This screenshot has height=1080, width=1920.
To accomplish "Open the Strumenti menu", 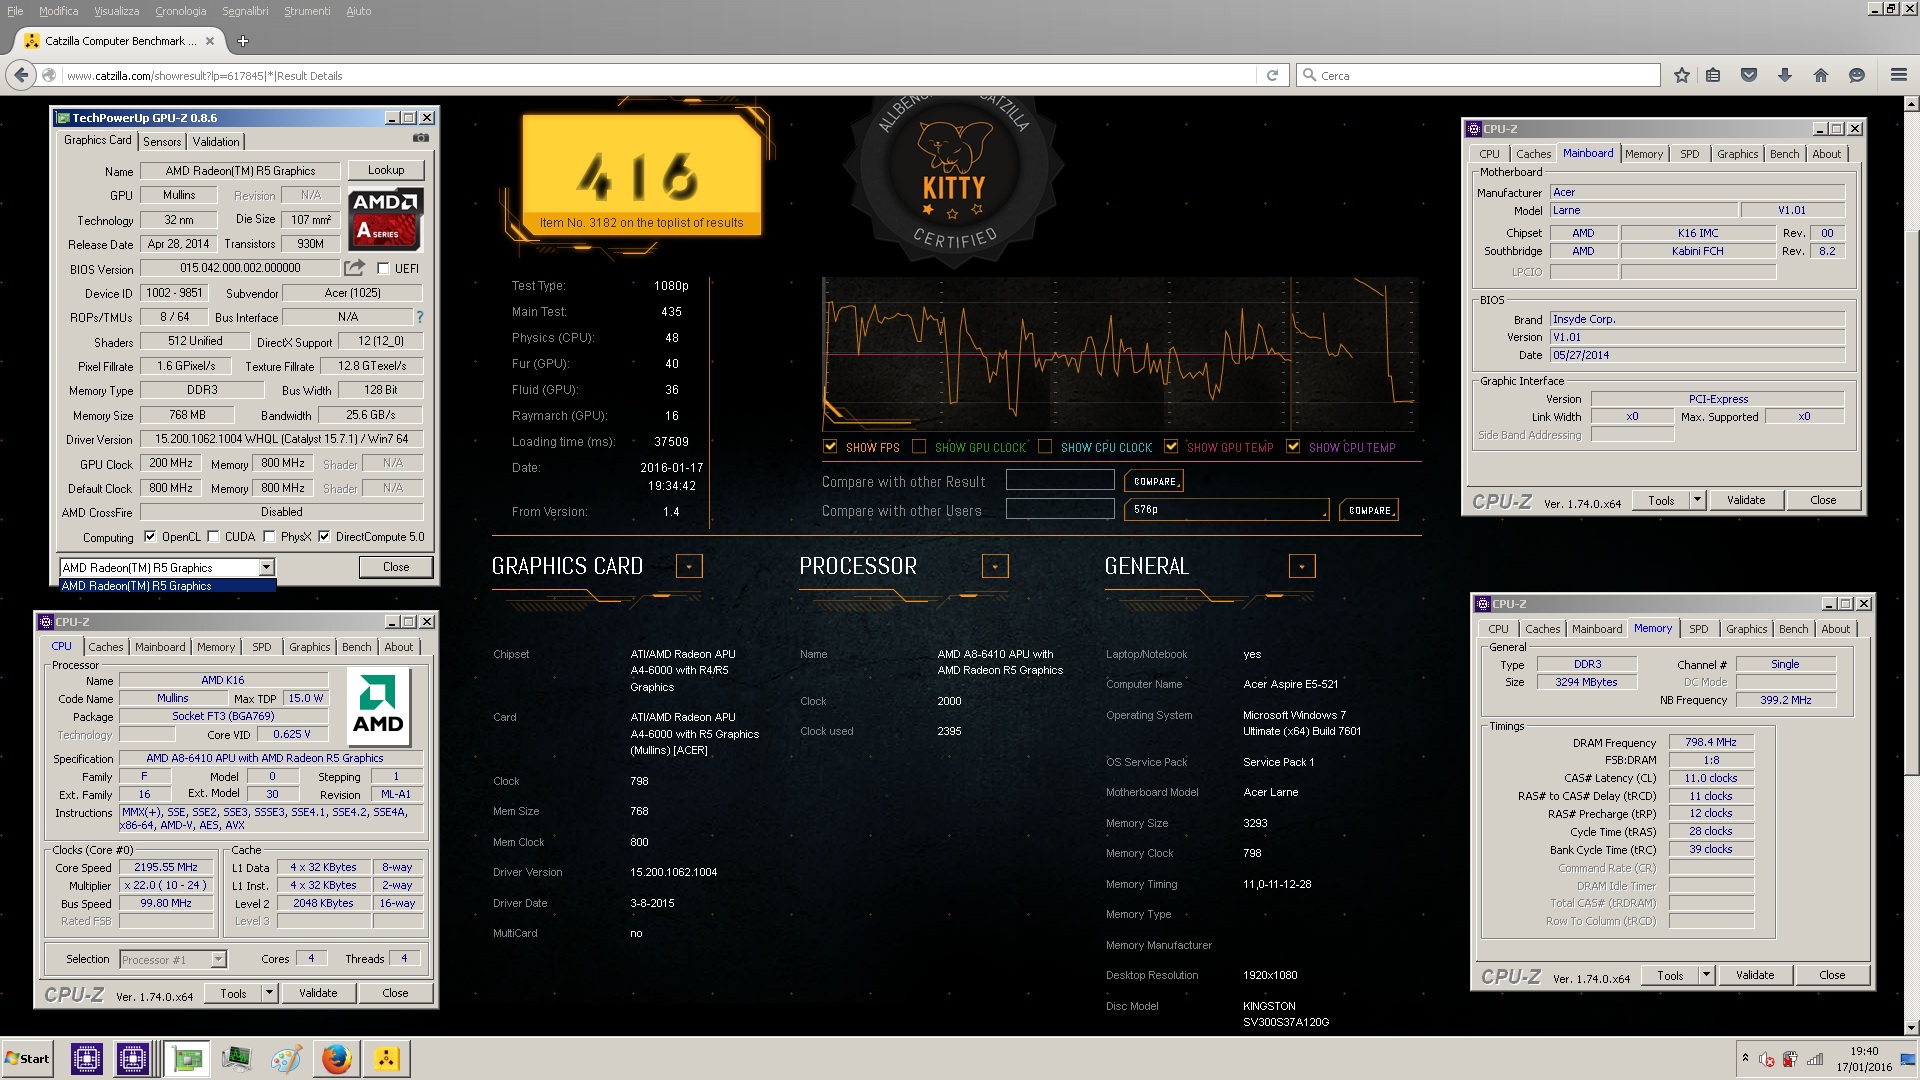I will click(x=307, y=11).
